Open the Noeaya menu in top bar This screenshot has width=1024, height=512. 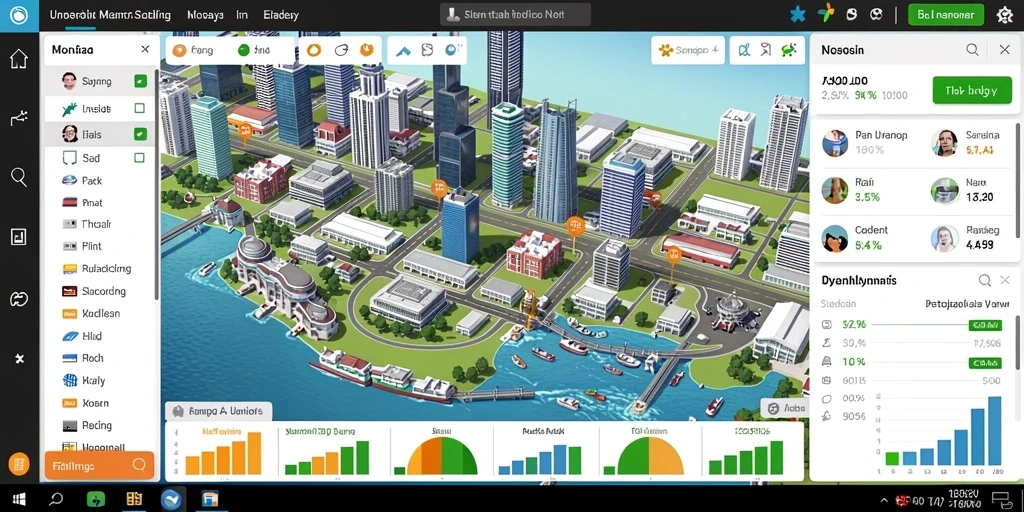coord(205,14)
